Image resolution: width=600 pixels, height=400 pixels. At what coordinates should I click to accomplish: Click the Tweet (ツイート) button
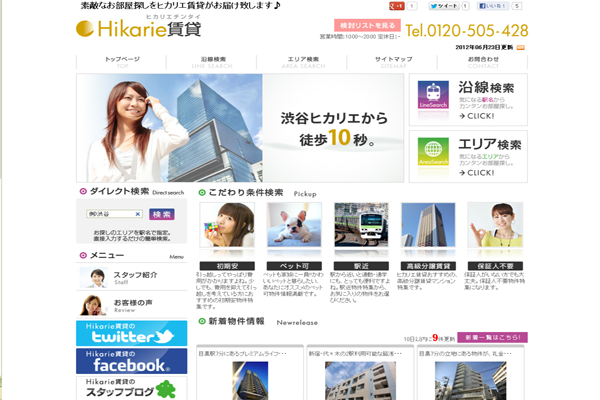[442, 6]
